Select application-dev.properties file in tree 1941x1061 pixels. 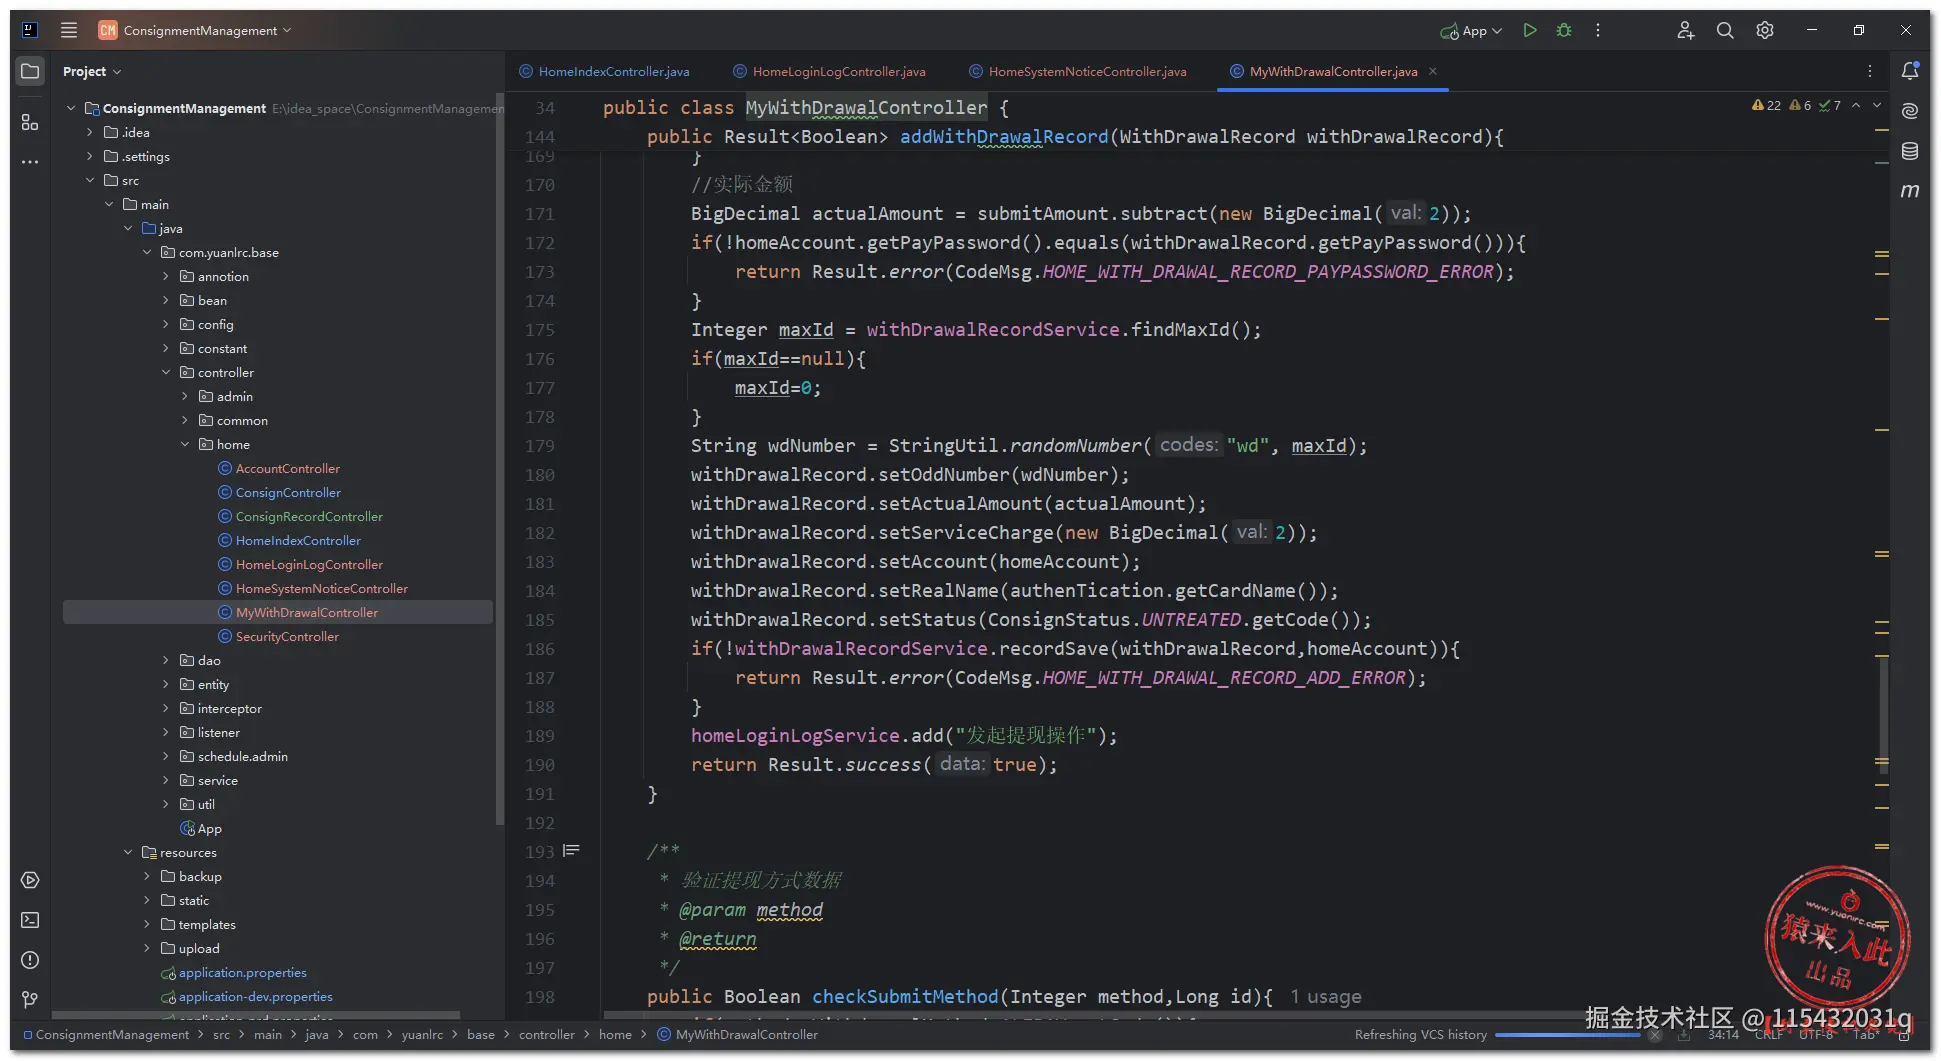pyautogui.click(x=247, y=996)
